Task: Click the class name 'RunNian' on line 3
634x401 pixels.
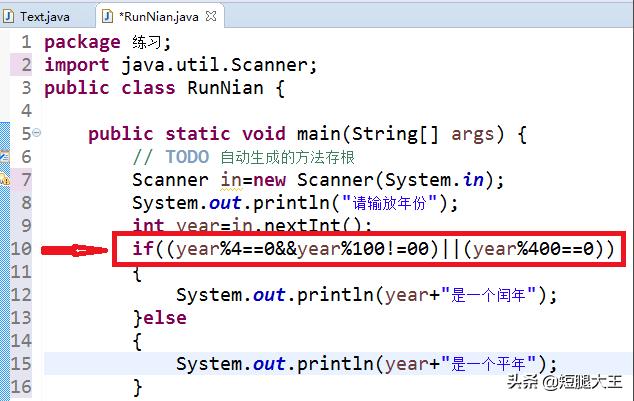Action: pyautogui.click(x=225, y=88)
